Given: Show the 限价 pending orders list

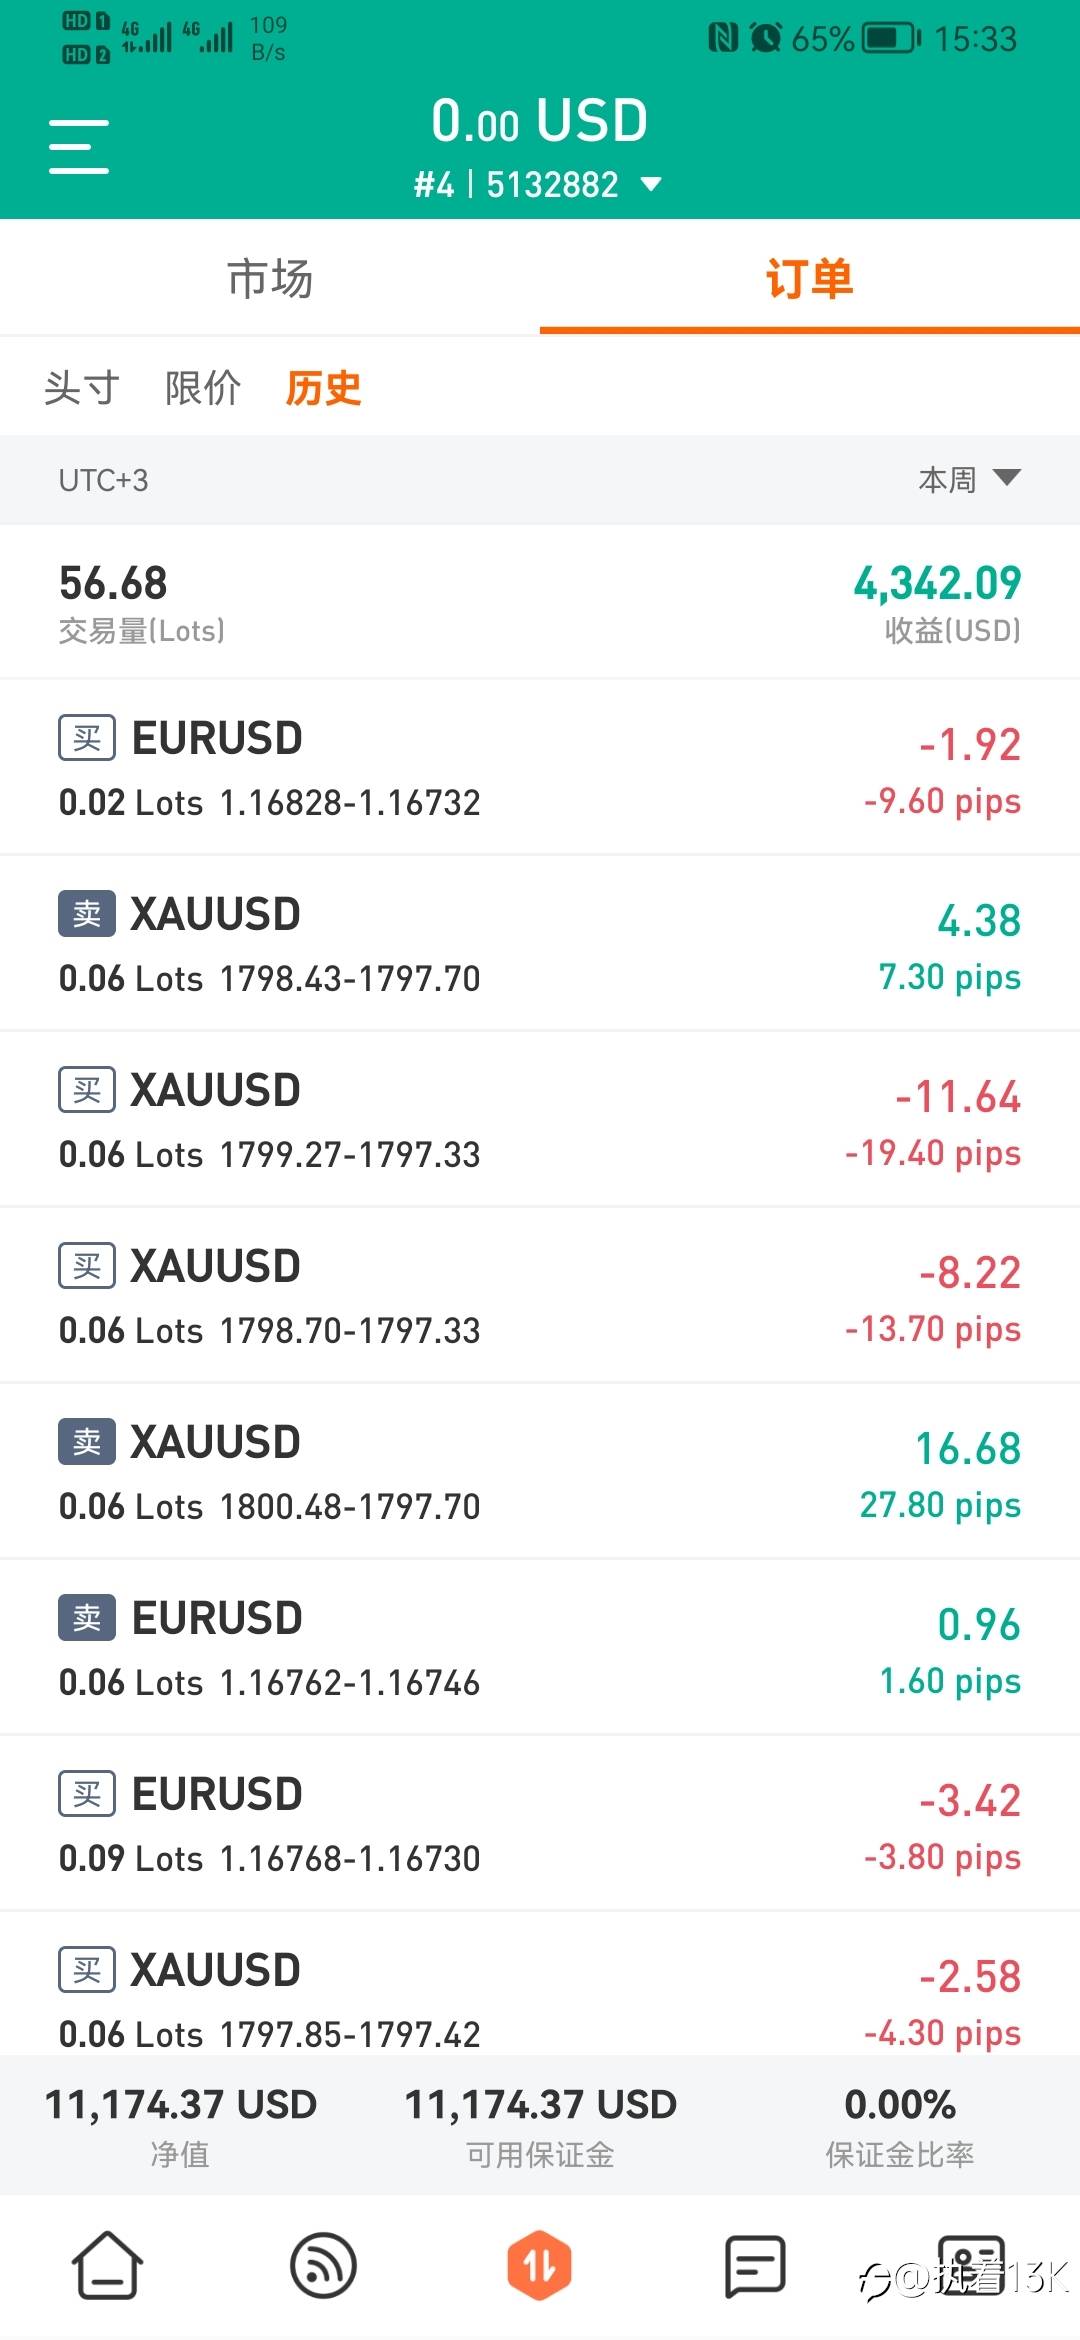Looking at the screenshot, I should [203, 388].
